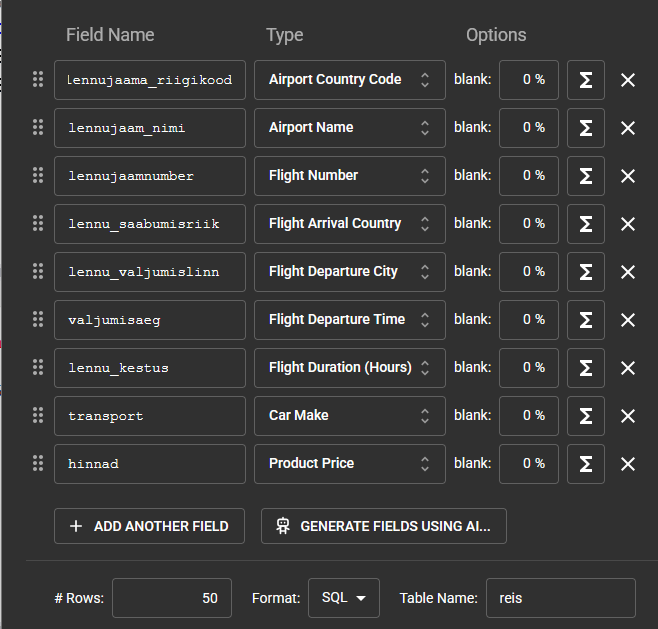
Task: Click Generate Fields Using AI button
Action: 383,526
